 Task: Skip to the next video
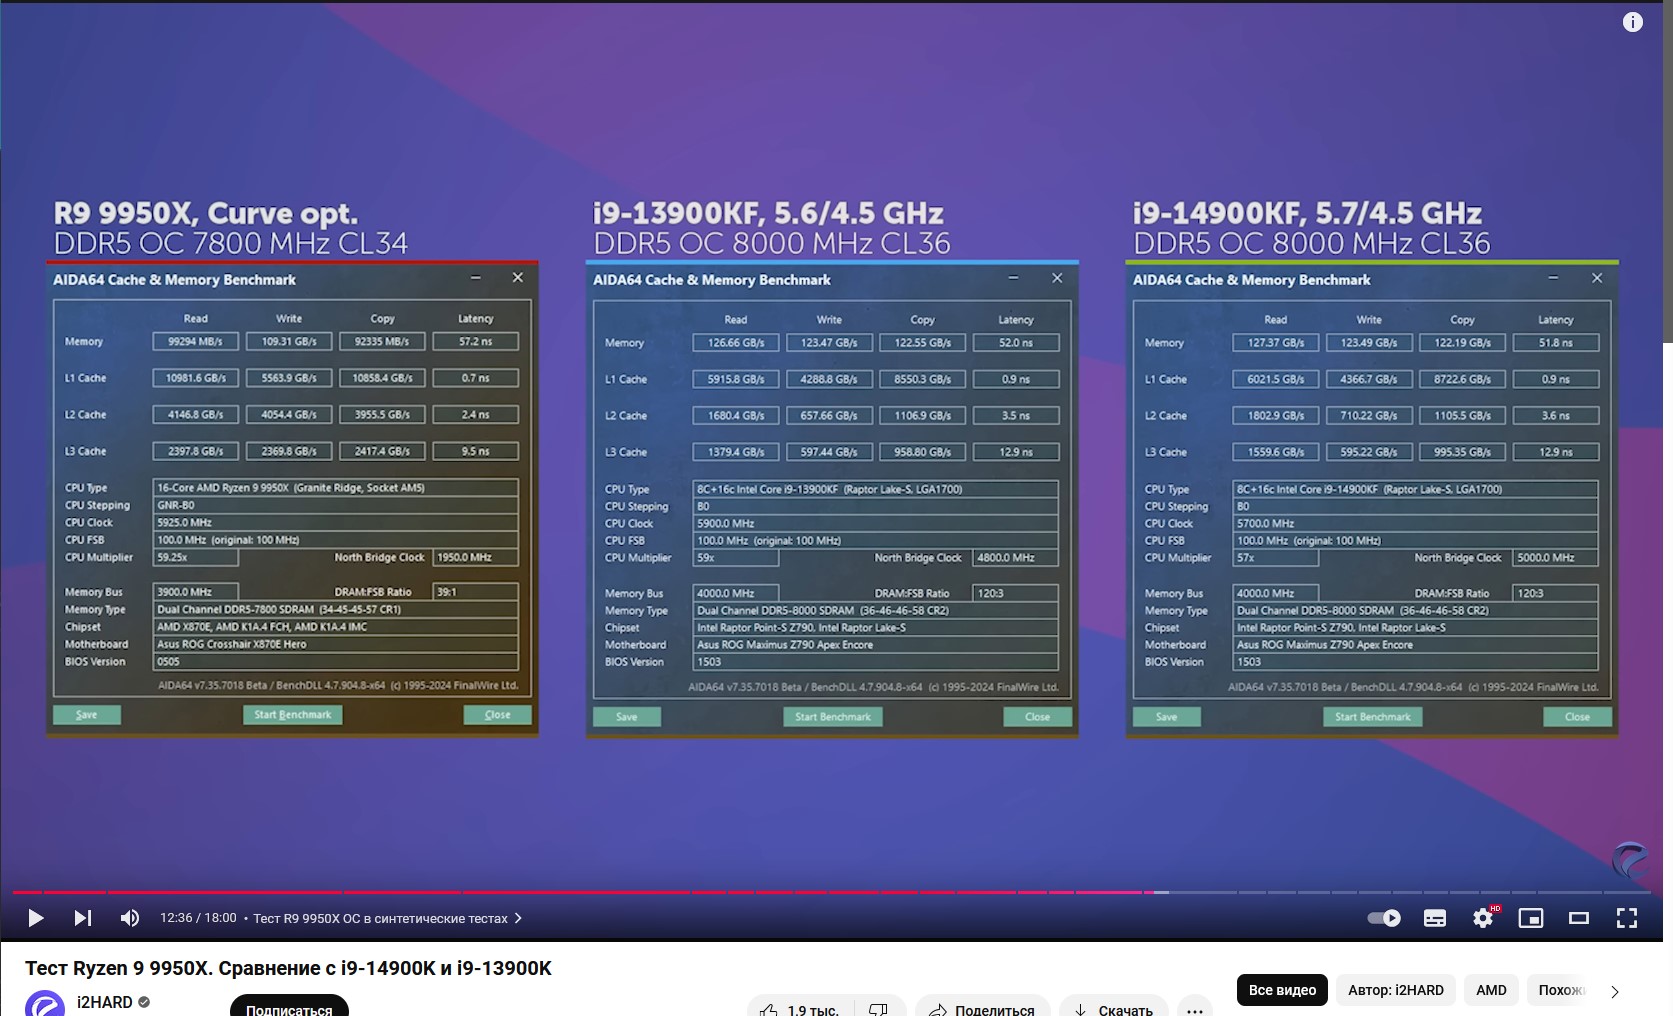[x=83, y=918]
